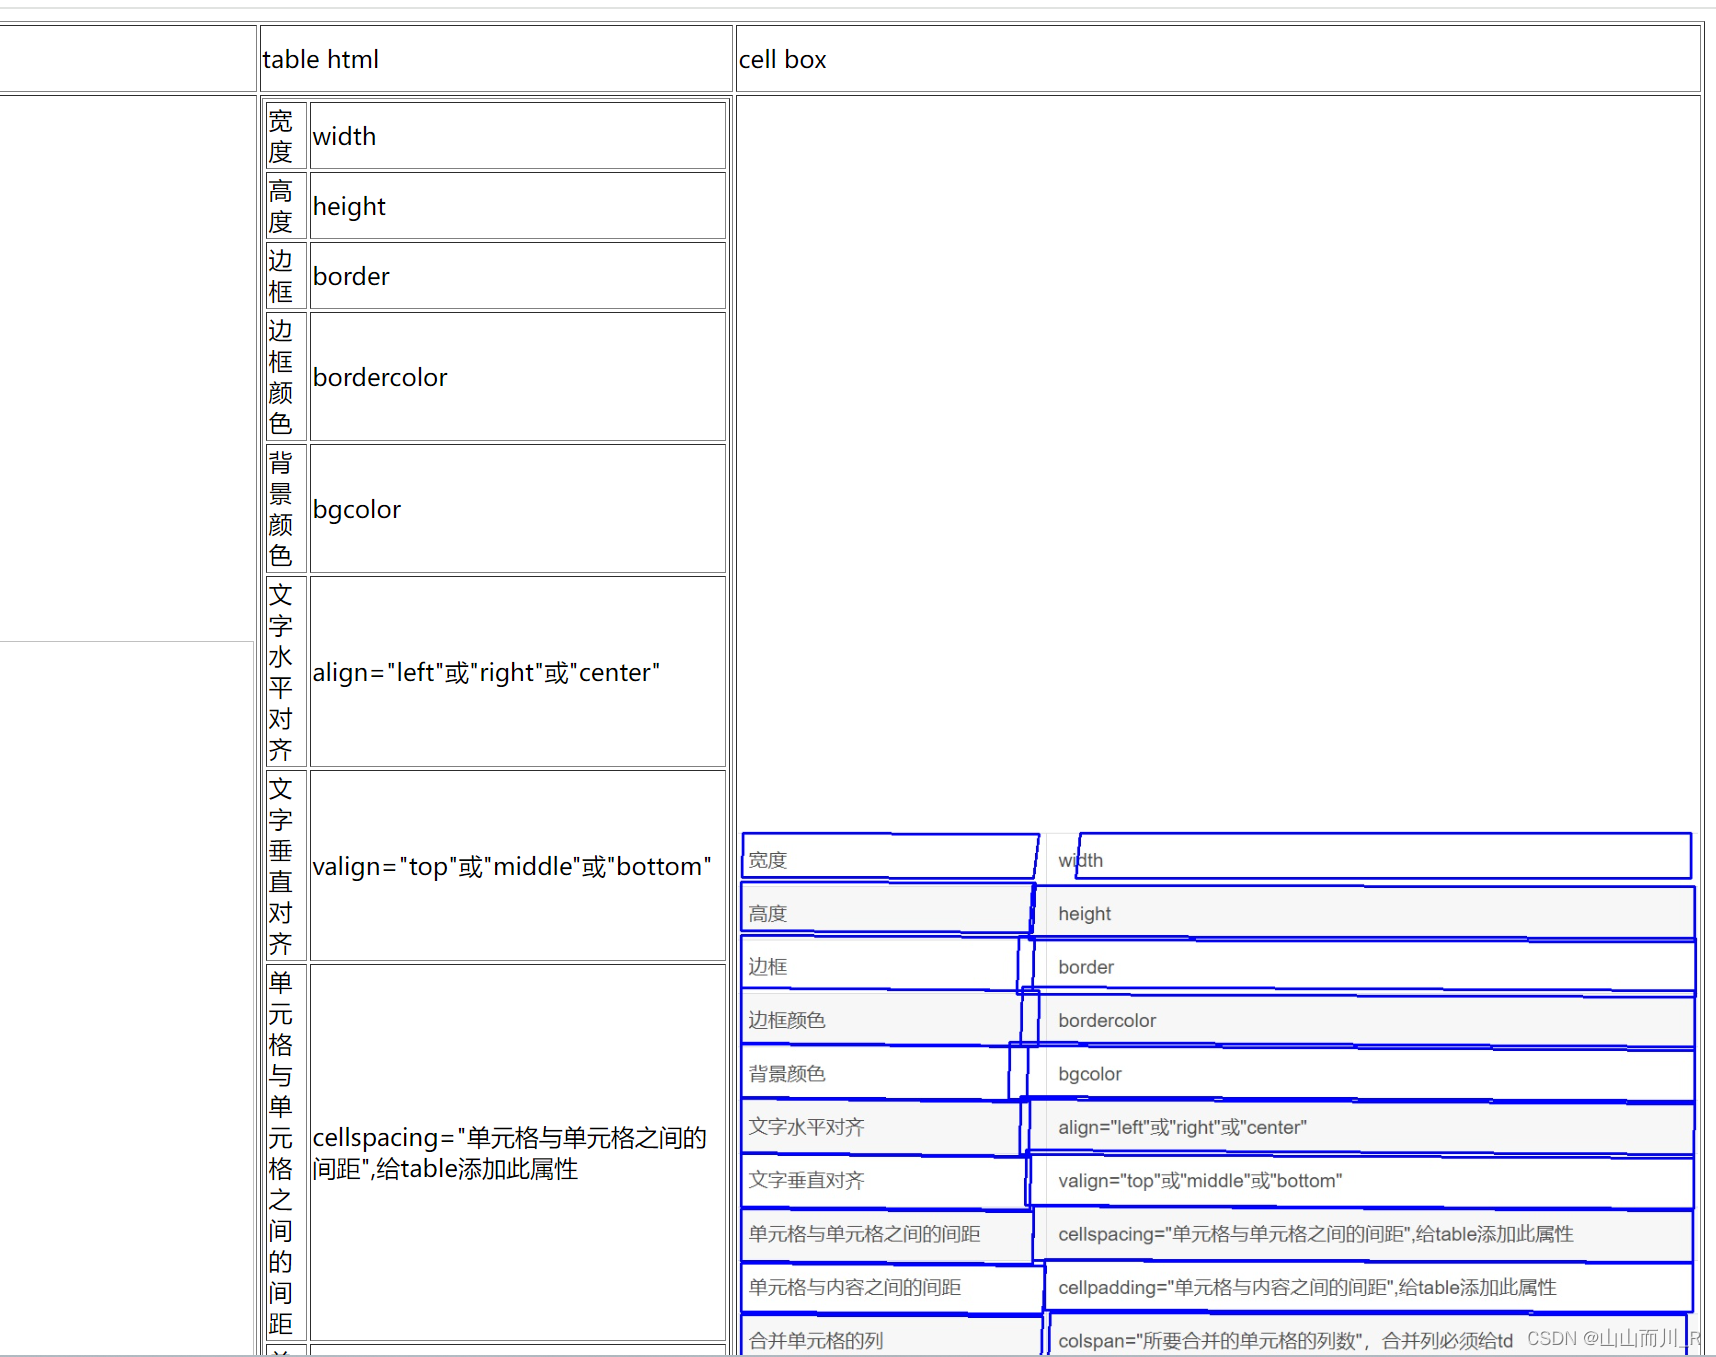This screenshot has height=1357, width=1716.
Task: Click the vertical 单元格与单元格之间的间距 label
Action: (286, 1152)
